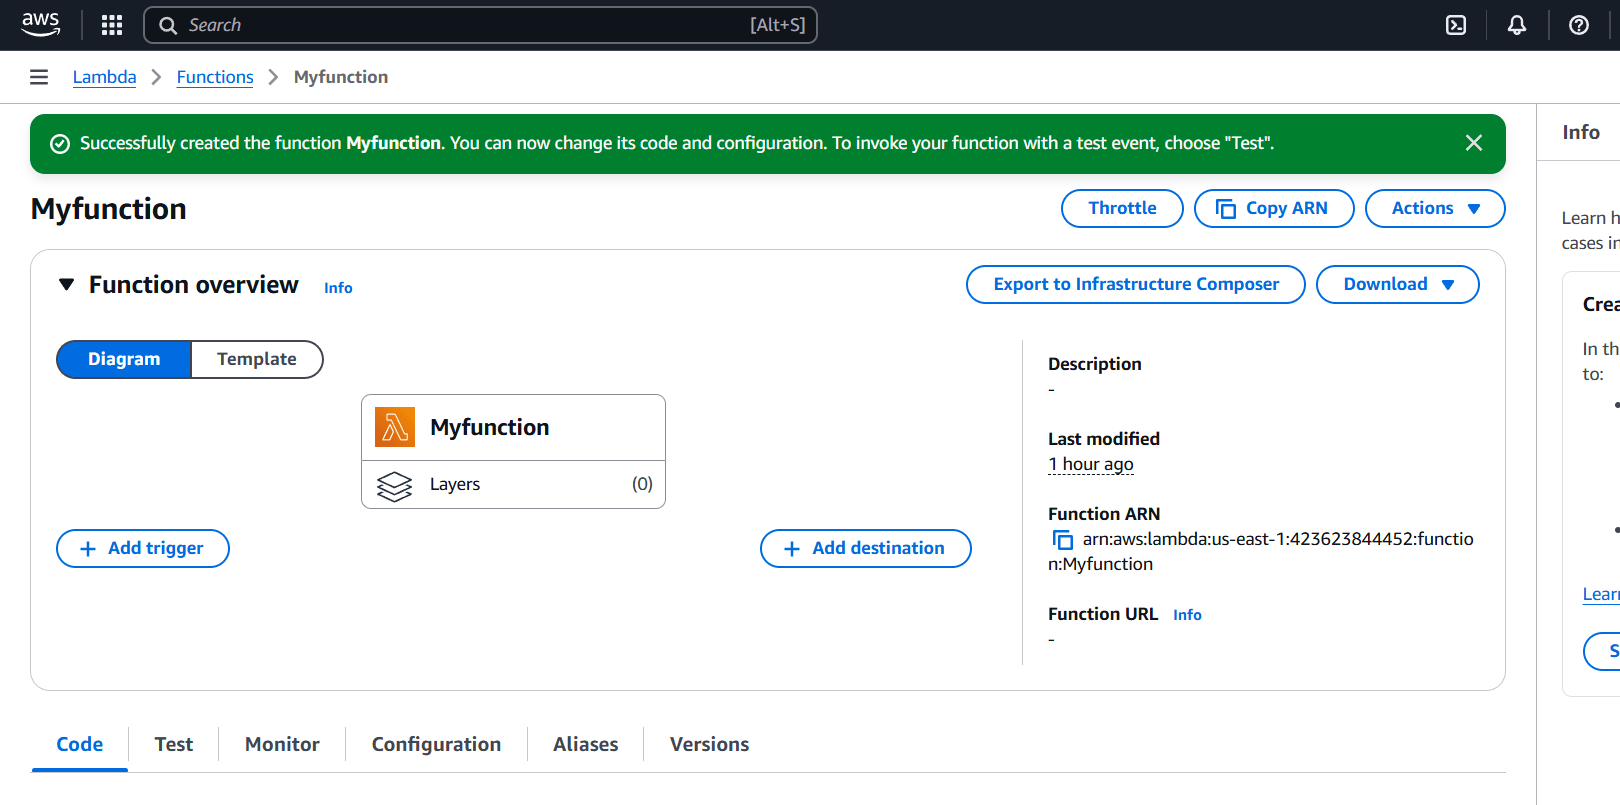Open the Actions dropdown
This screenshot has height=805, width=1620.
click(1435, 208)
